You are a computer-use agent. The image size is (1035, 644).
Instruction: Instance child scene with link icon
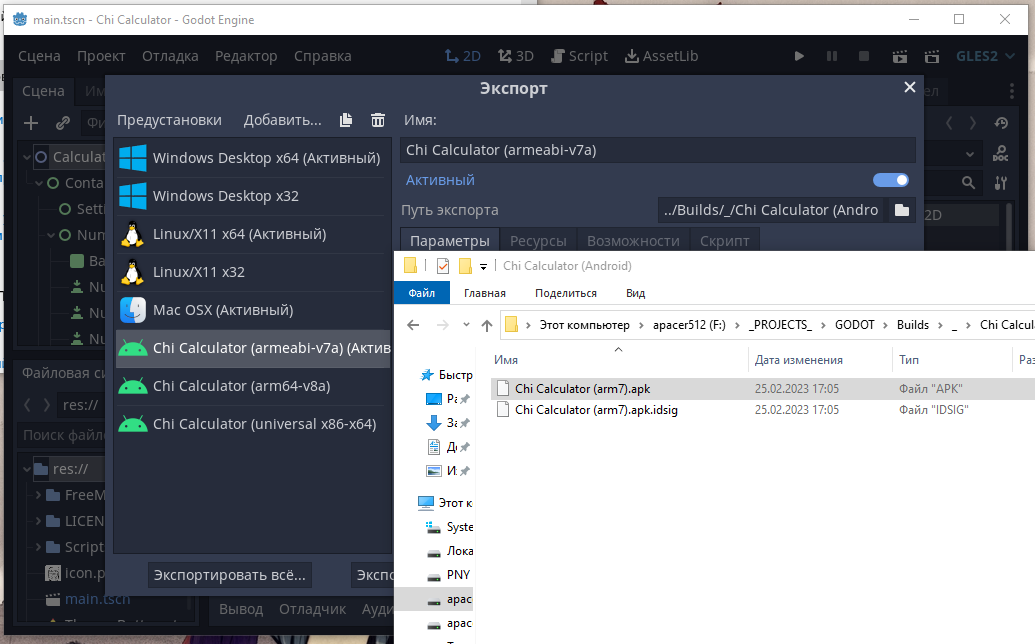click(x=63, y=123)
